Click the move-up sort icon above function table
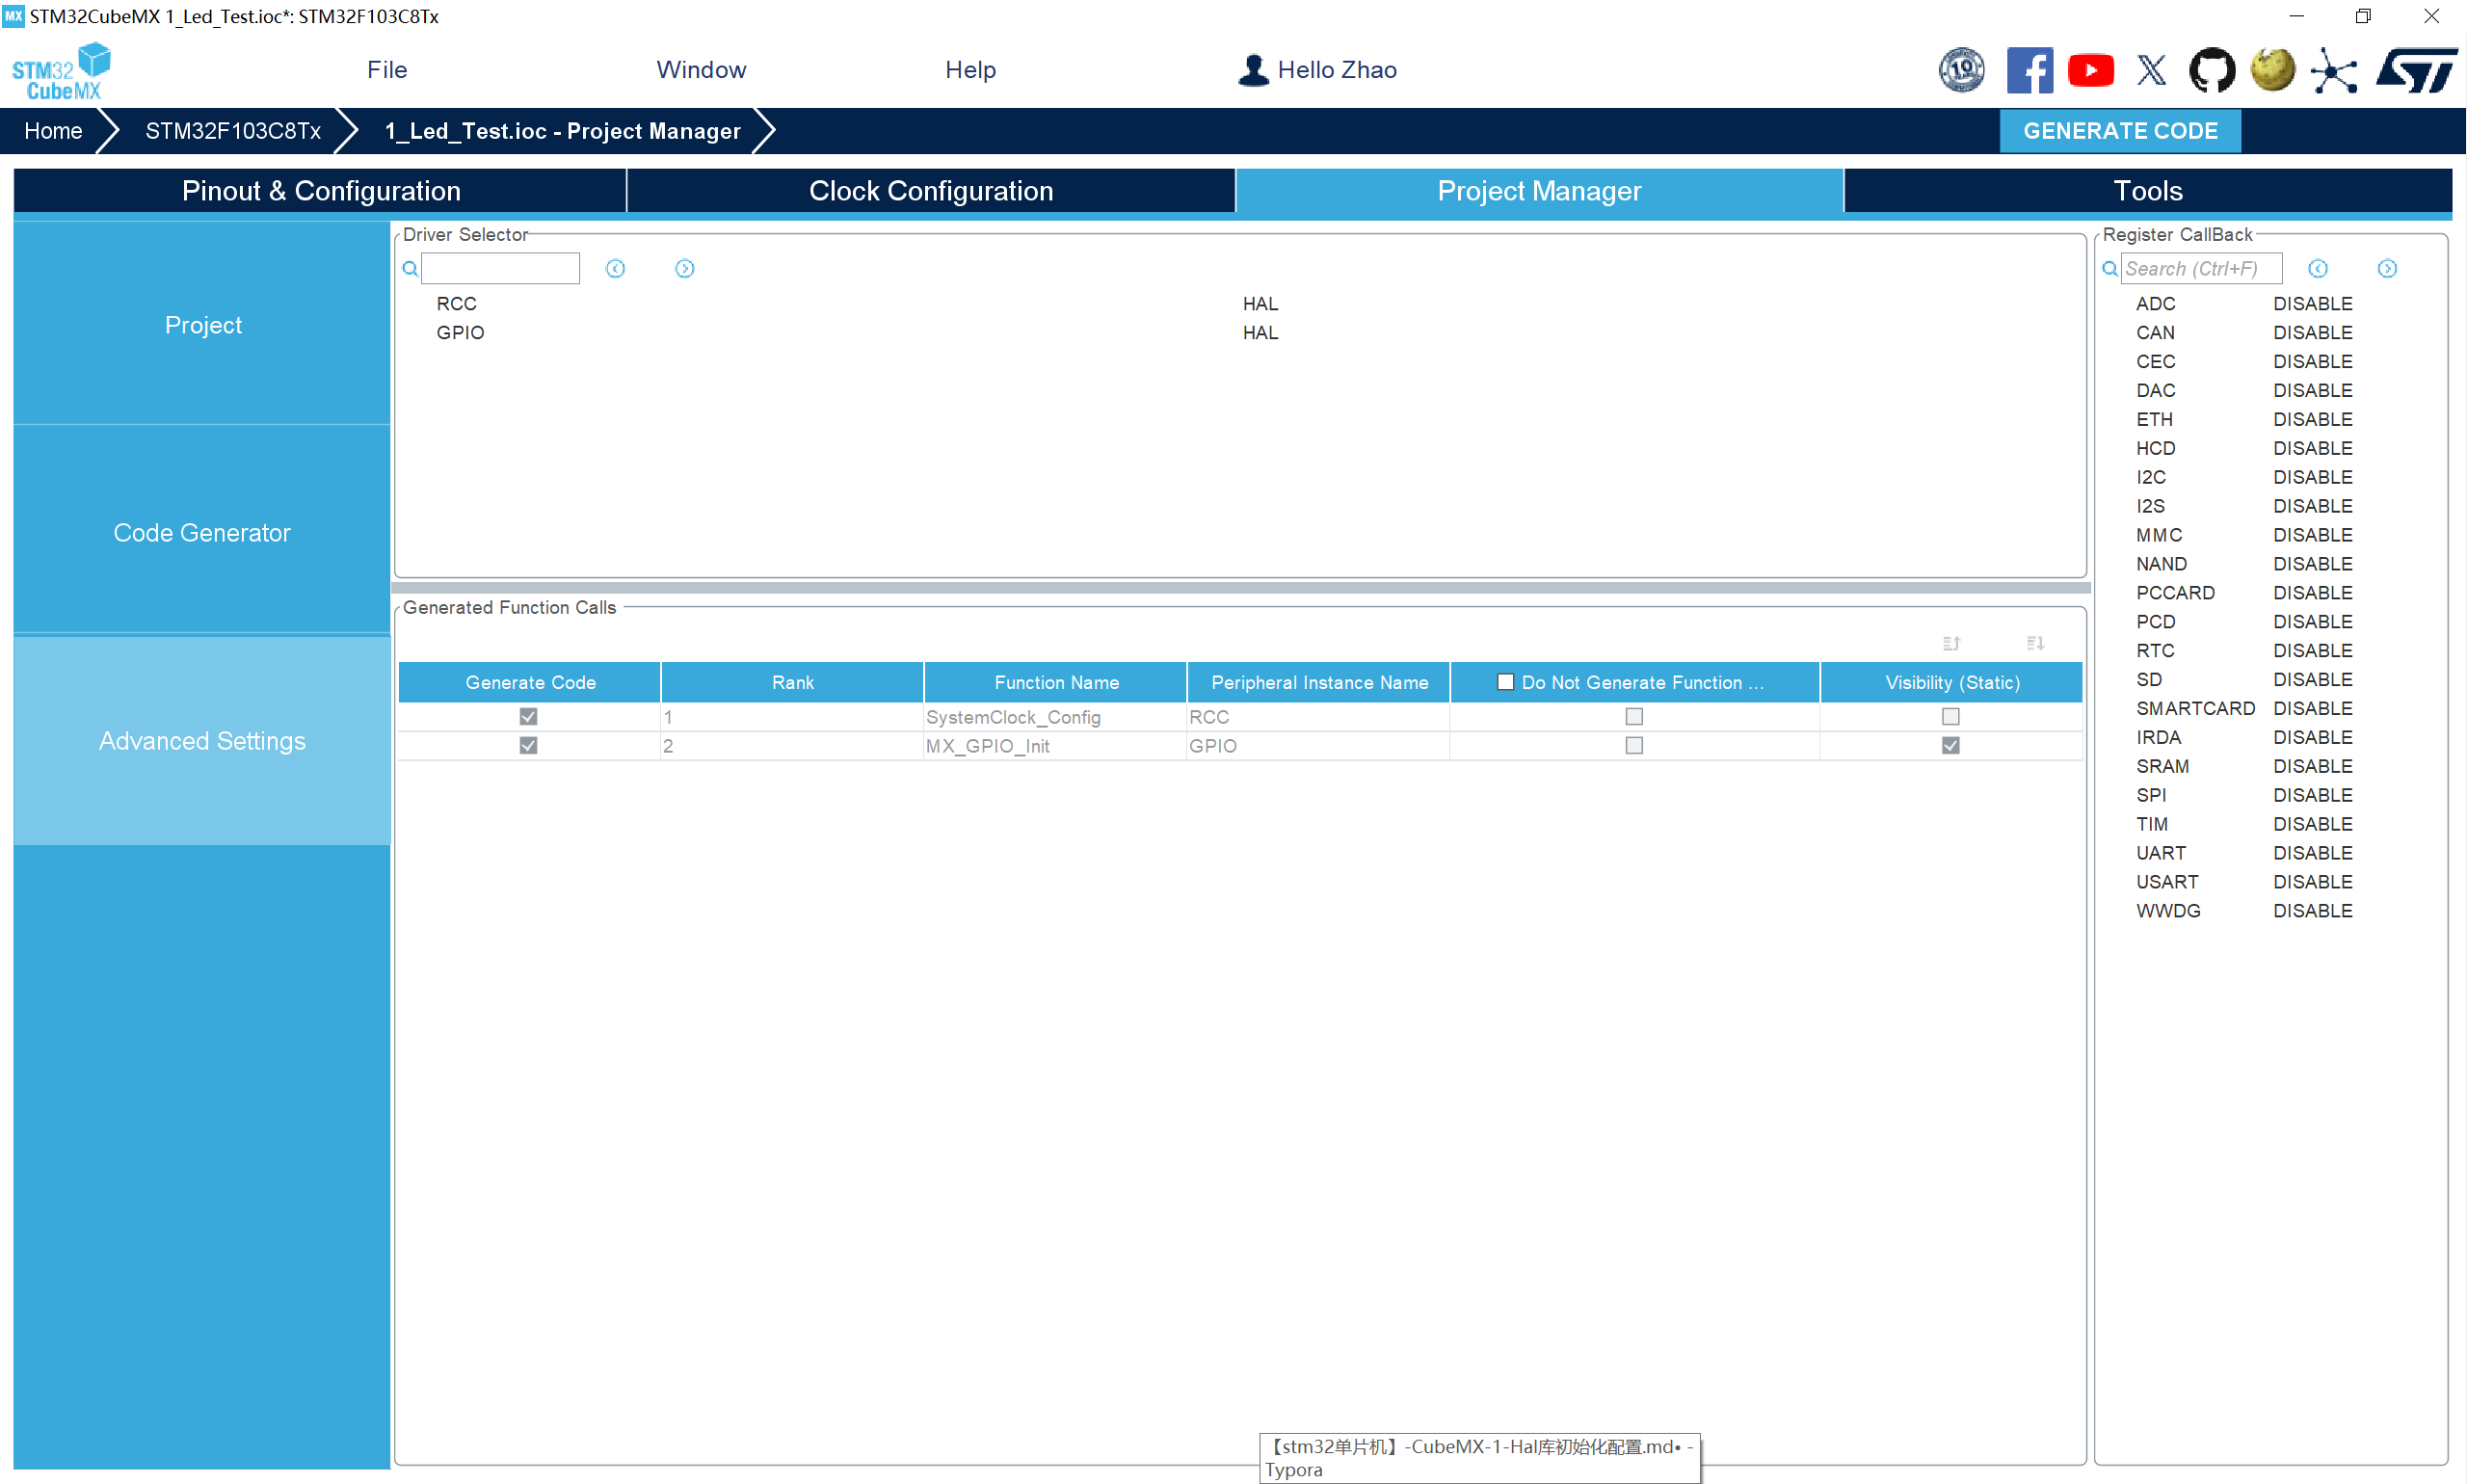Viewport: 2467px width, 1484px height. 1951,643
